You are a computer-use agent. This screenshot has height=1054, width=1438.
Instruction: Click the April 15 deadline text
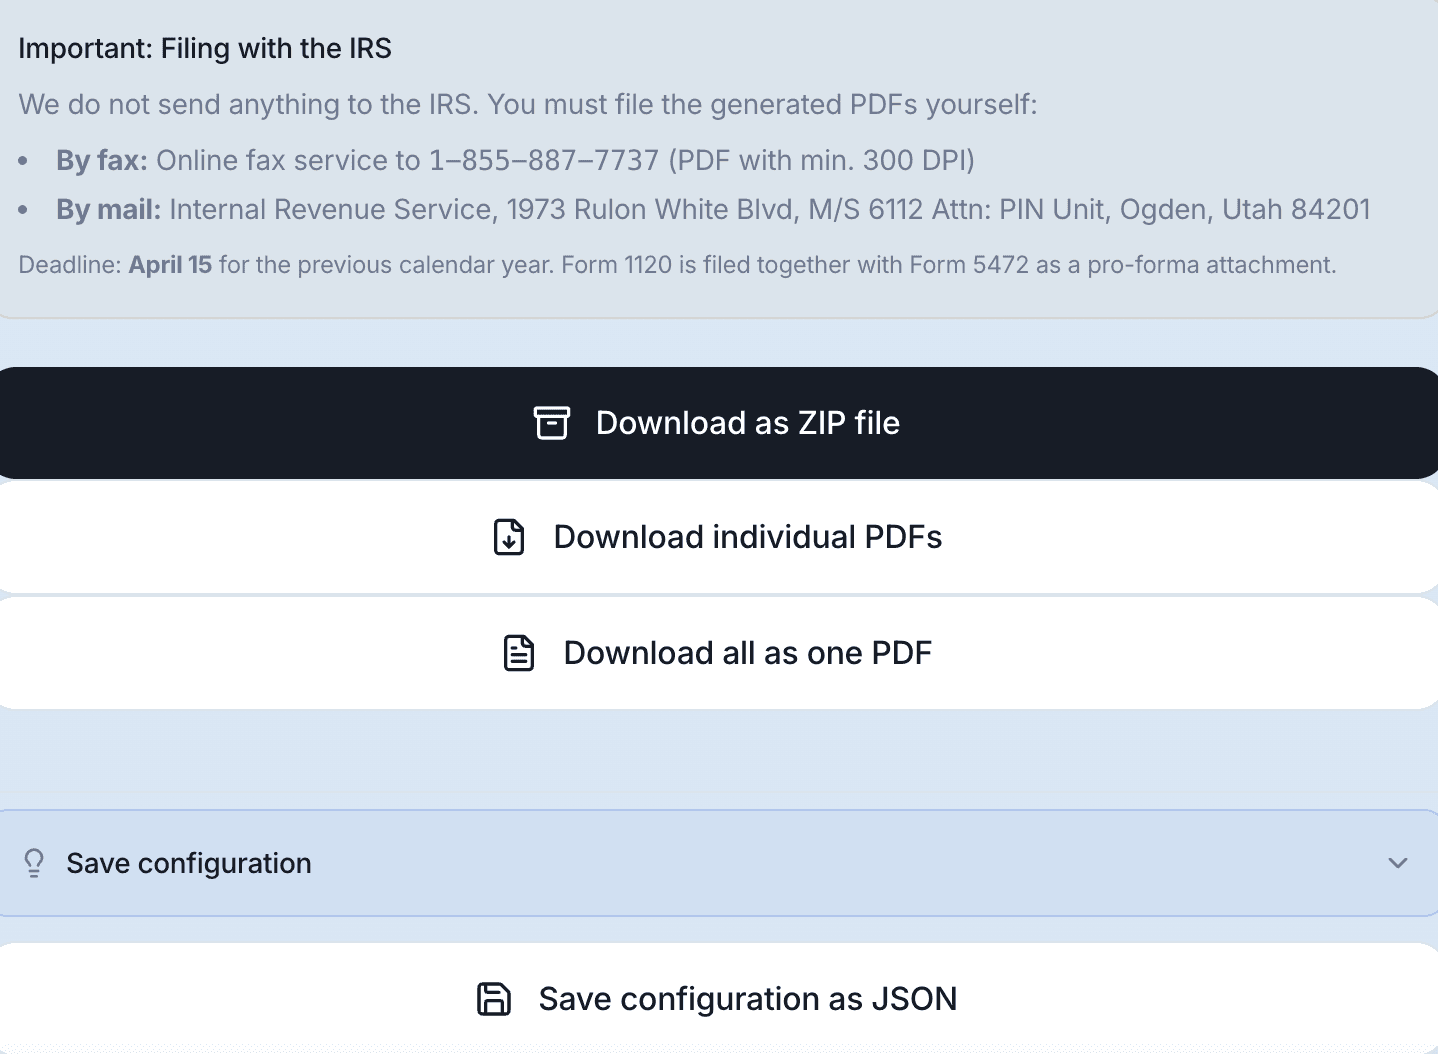[170, 264]
